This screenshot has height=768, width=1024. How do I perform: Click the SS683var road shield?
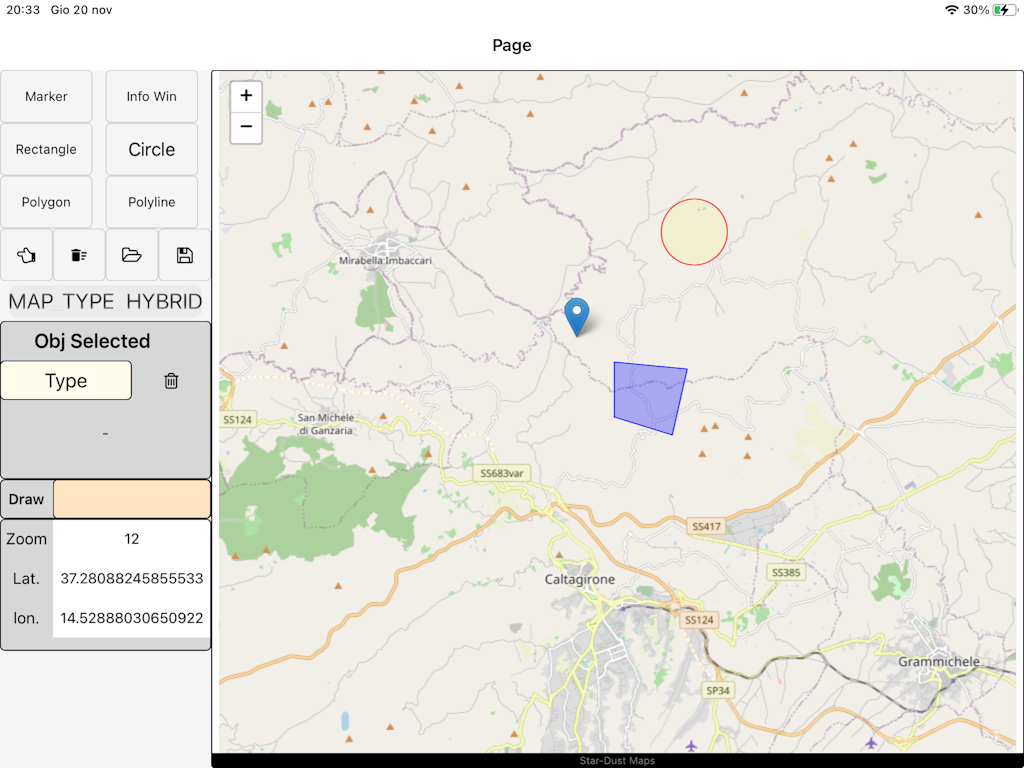pyautogui.click(x=502, y=473)
